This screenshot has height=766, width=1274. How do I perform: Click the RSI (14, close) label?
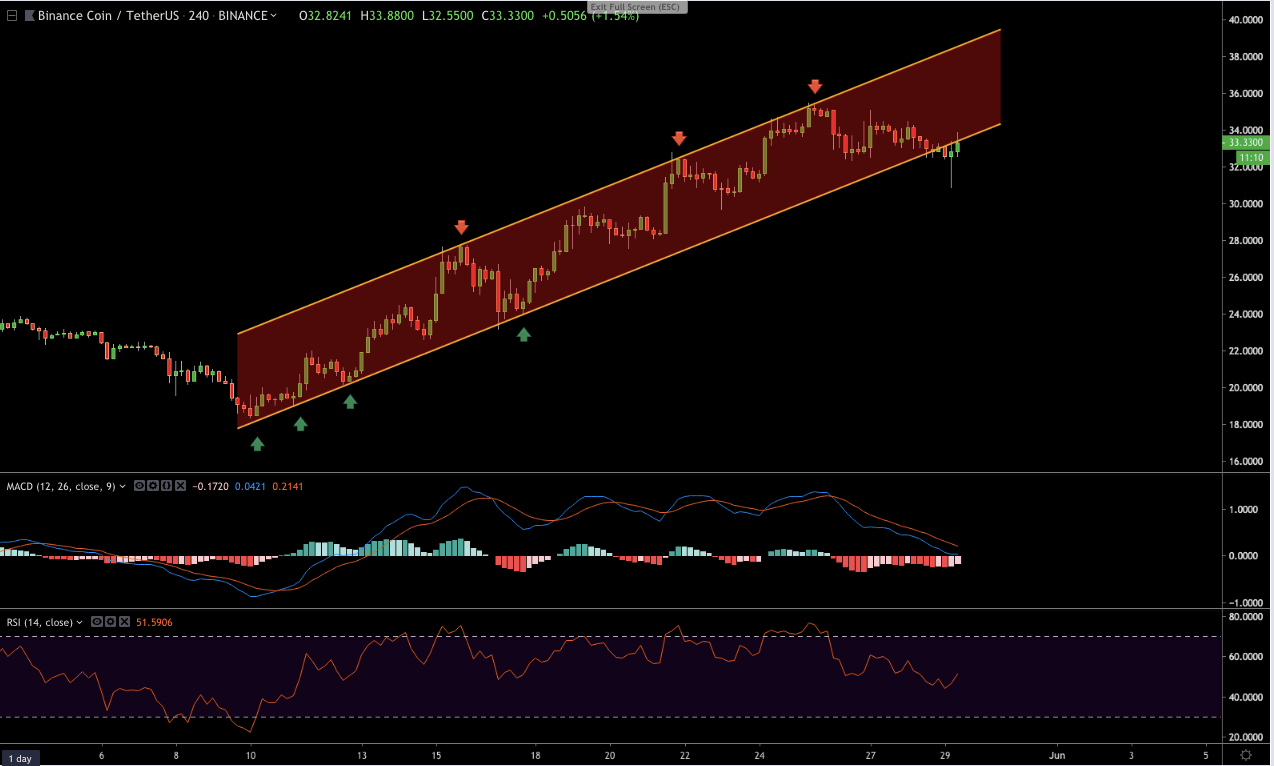(38, 622)
